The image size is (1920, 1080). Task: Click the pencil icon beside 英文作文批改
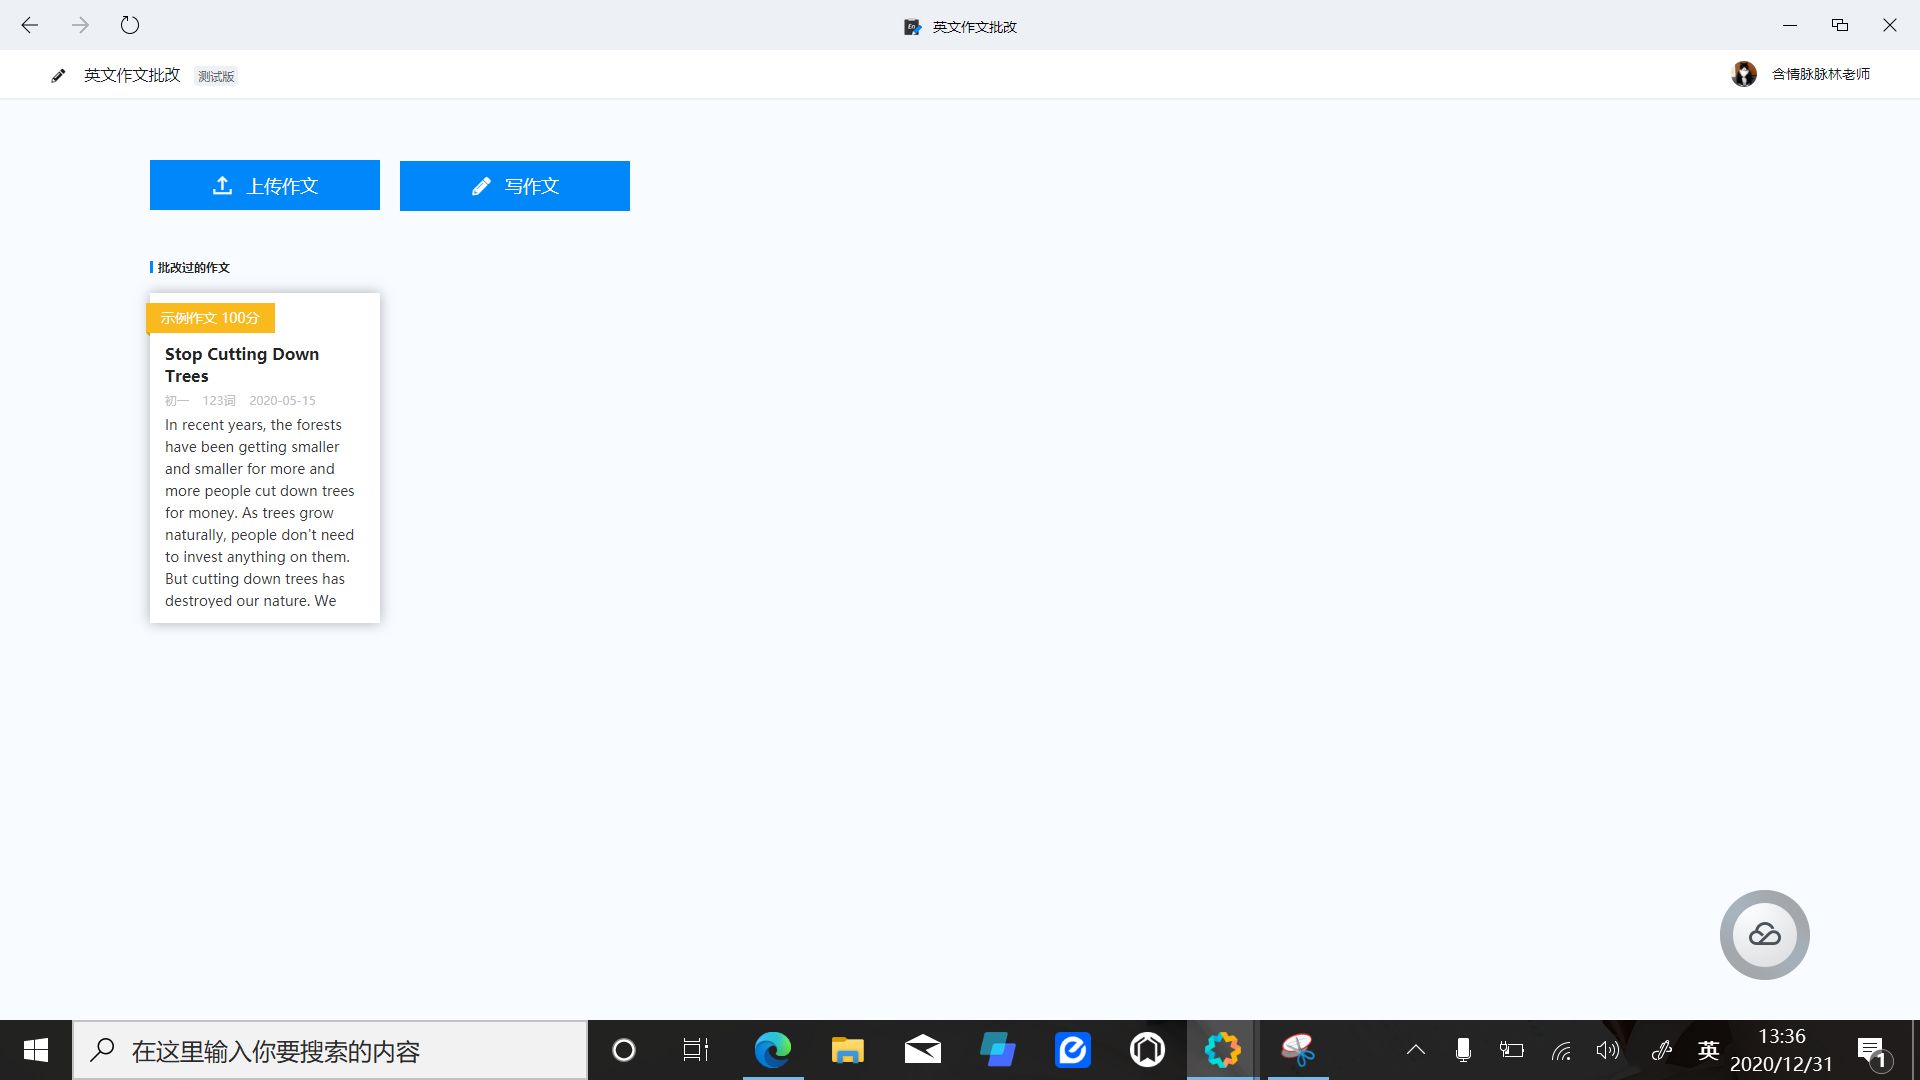tap(58, 75)
